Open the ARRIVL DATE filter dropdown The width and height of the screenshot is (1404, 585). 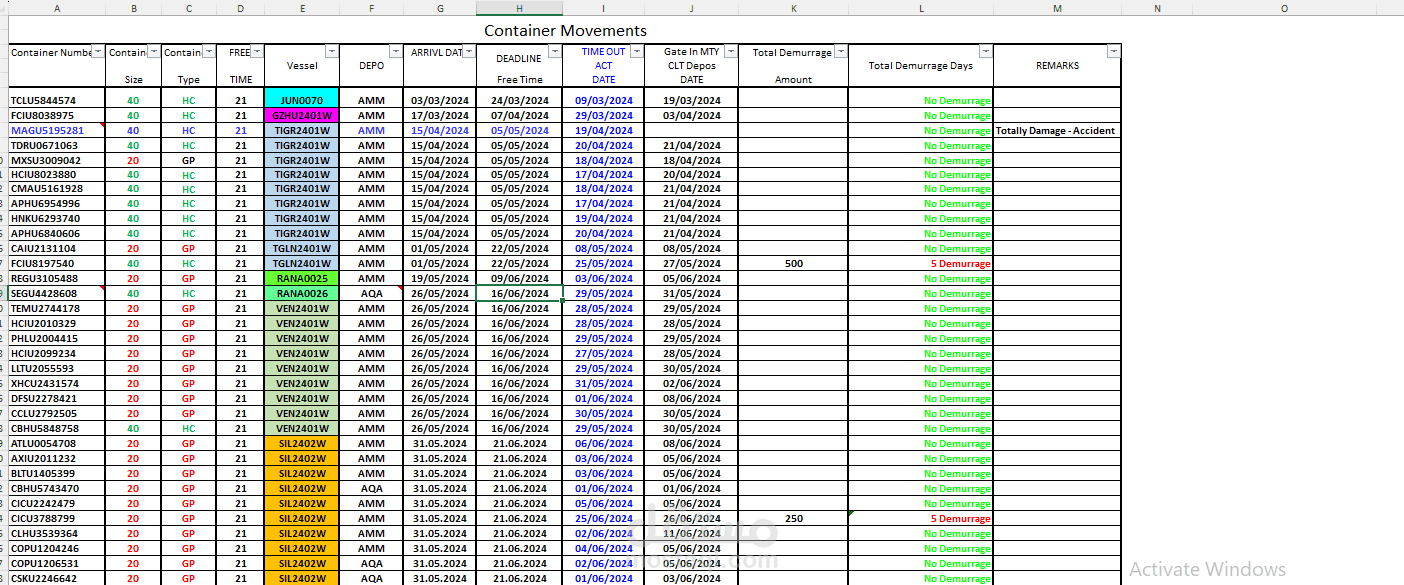click(x=469, y=51)
